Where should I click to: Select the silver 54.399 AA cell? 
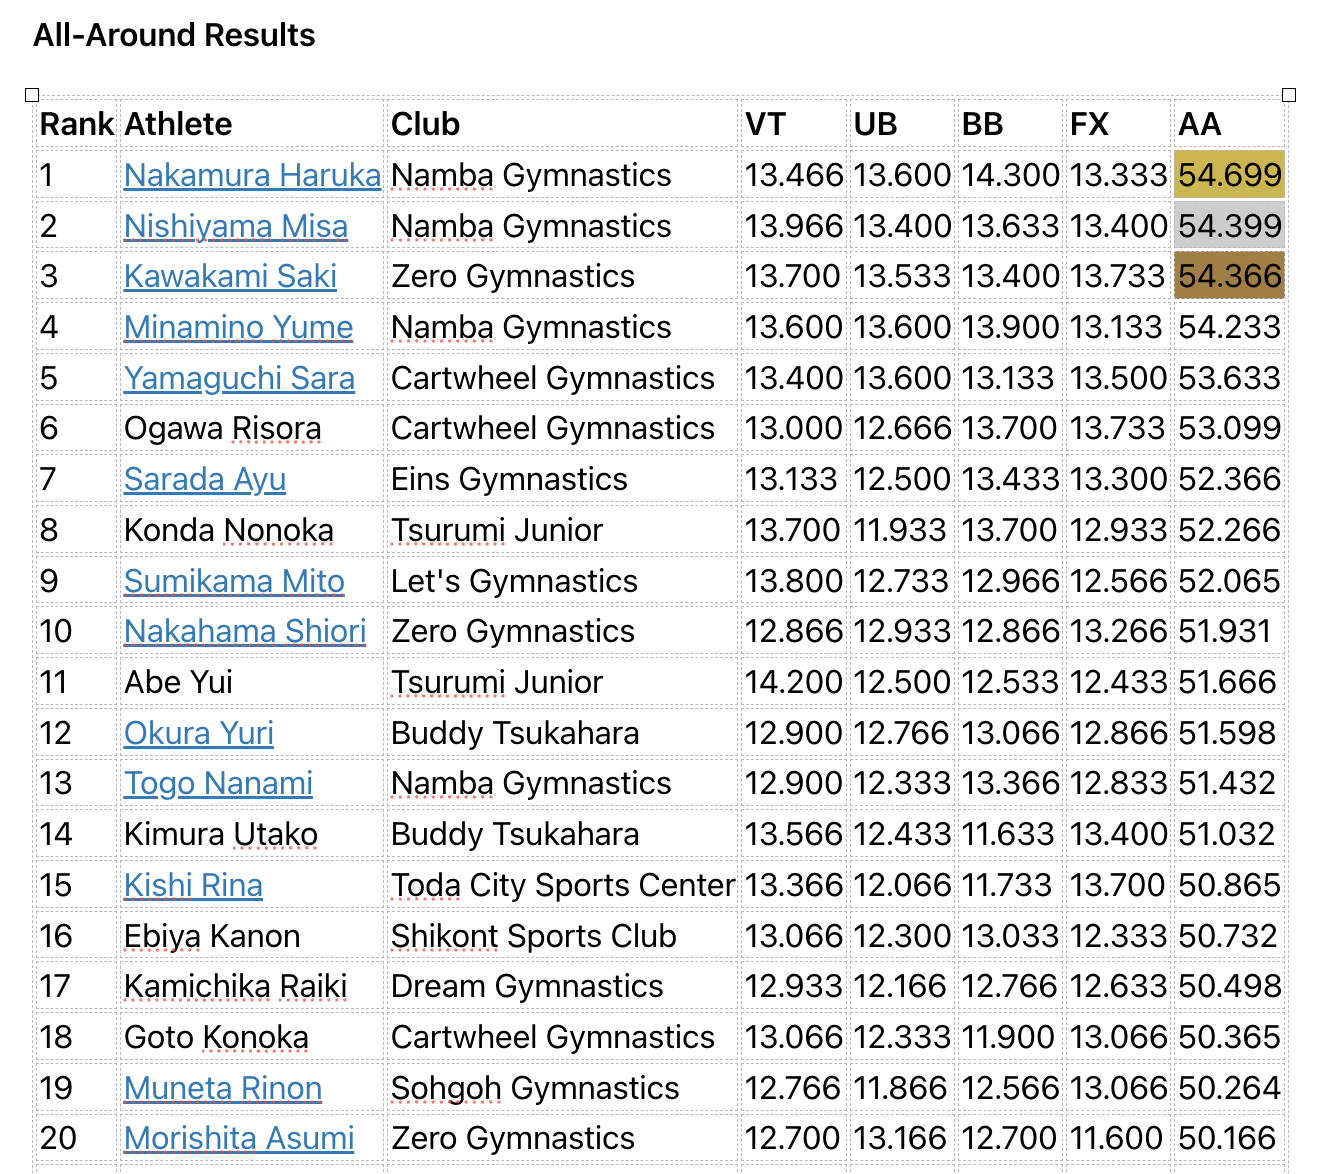click(1229, 226)
